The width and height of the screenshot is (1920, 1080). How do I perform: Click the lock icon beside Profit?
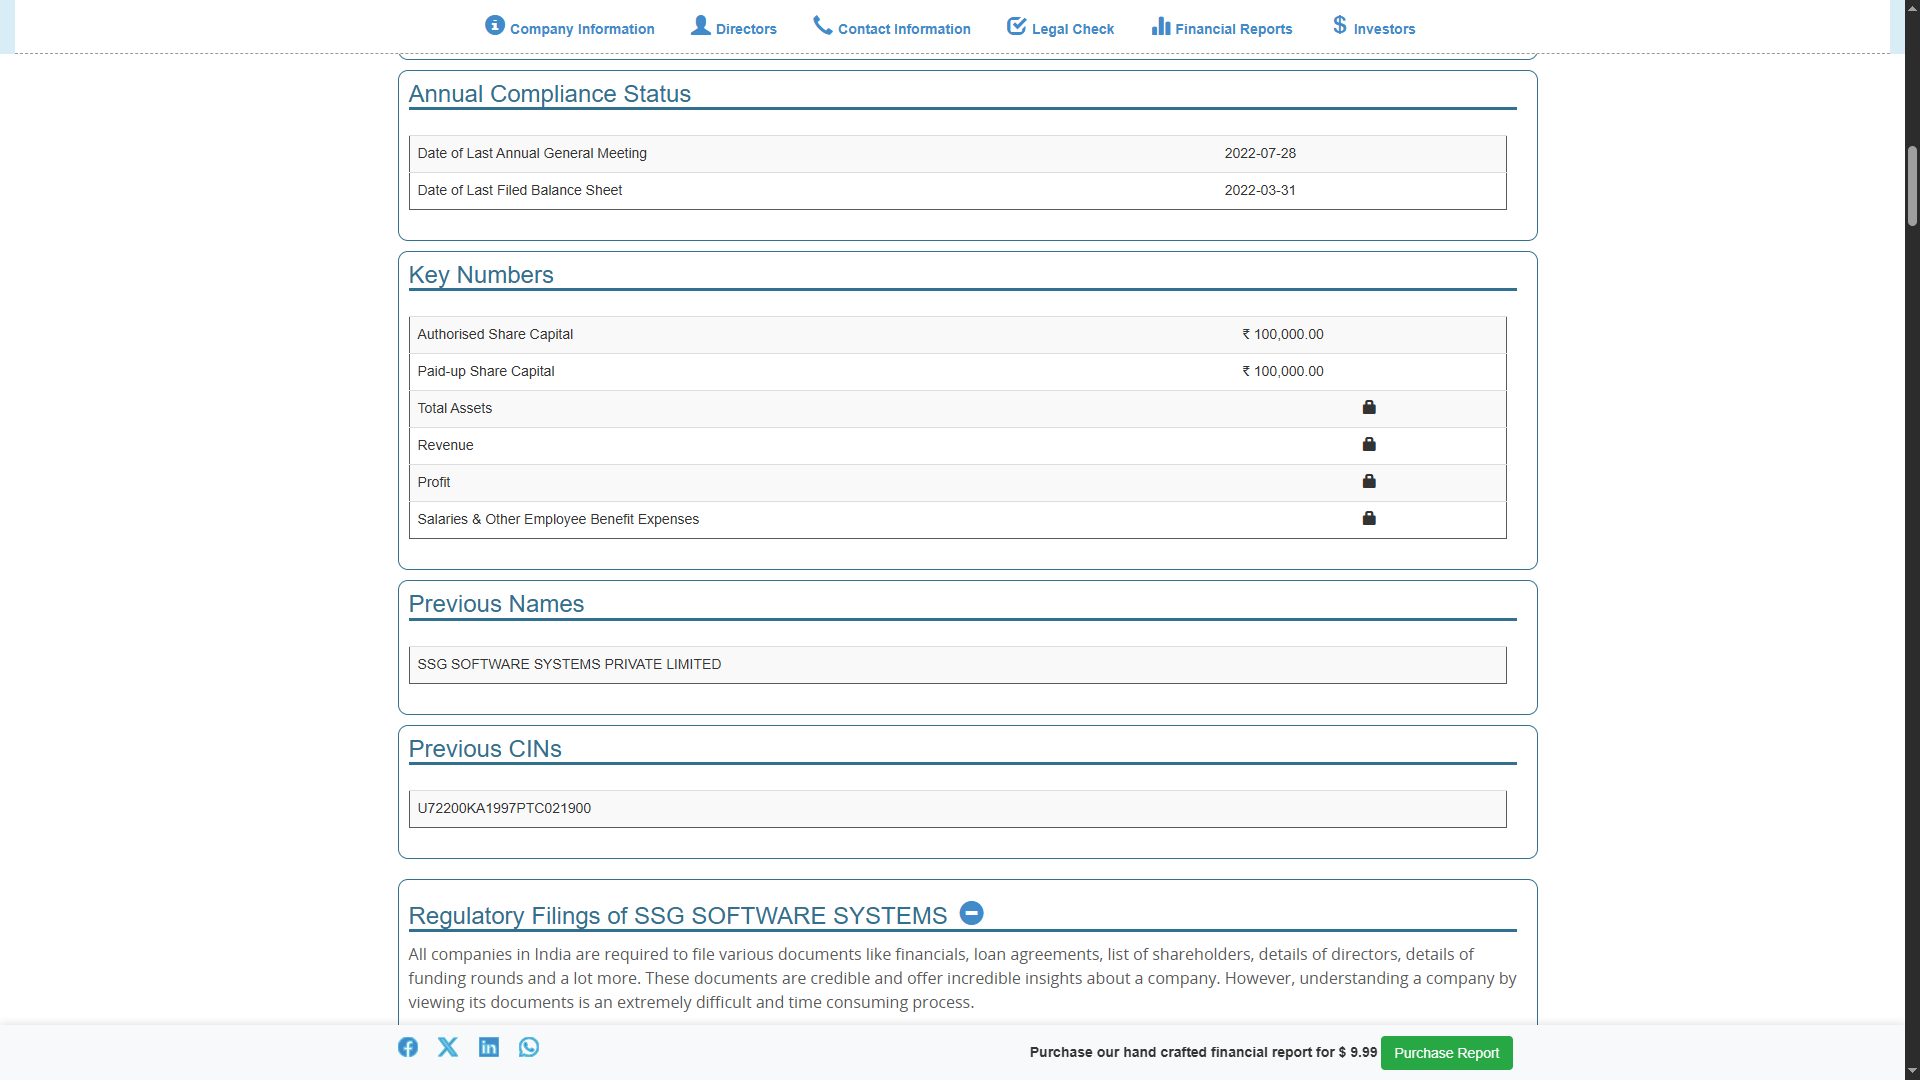coord(1369,481)
